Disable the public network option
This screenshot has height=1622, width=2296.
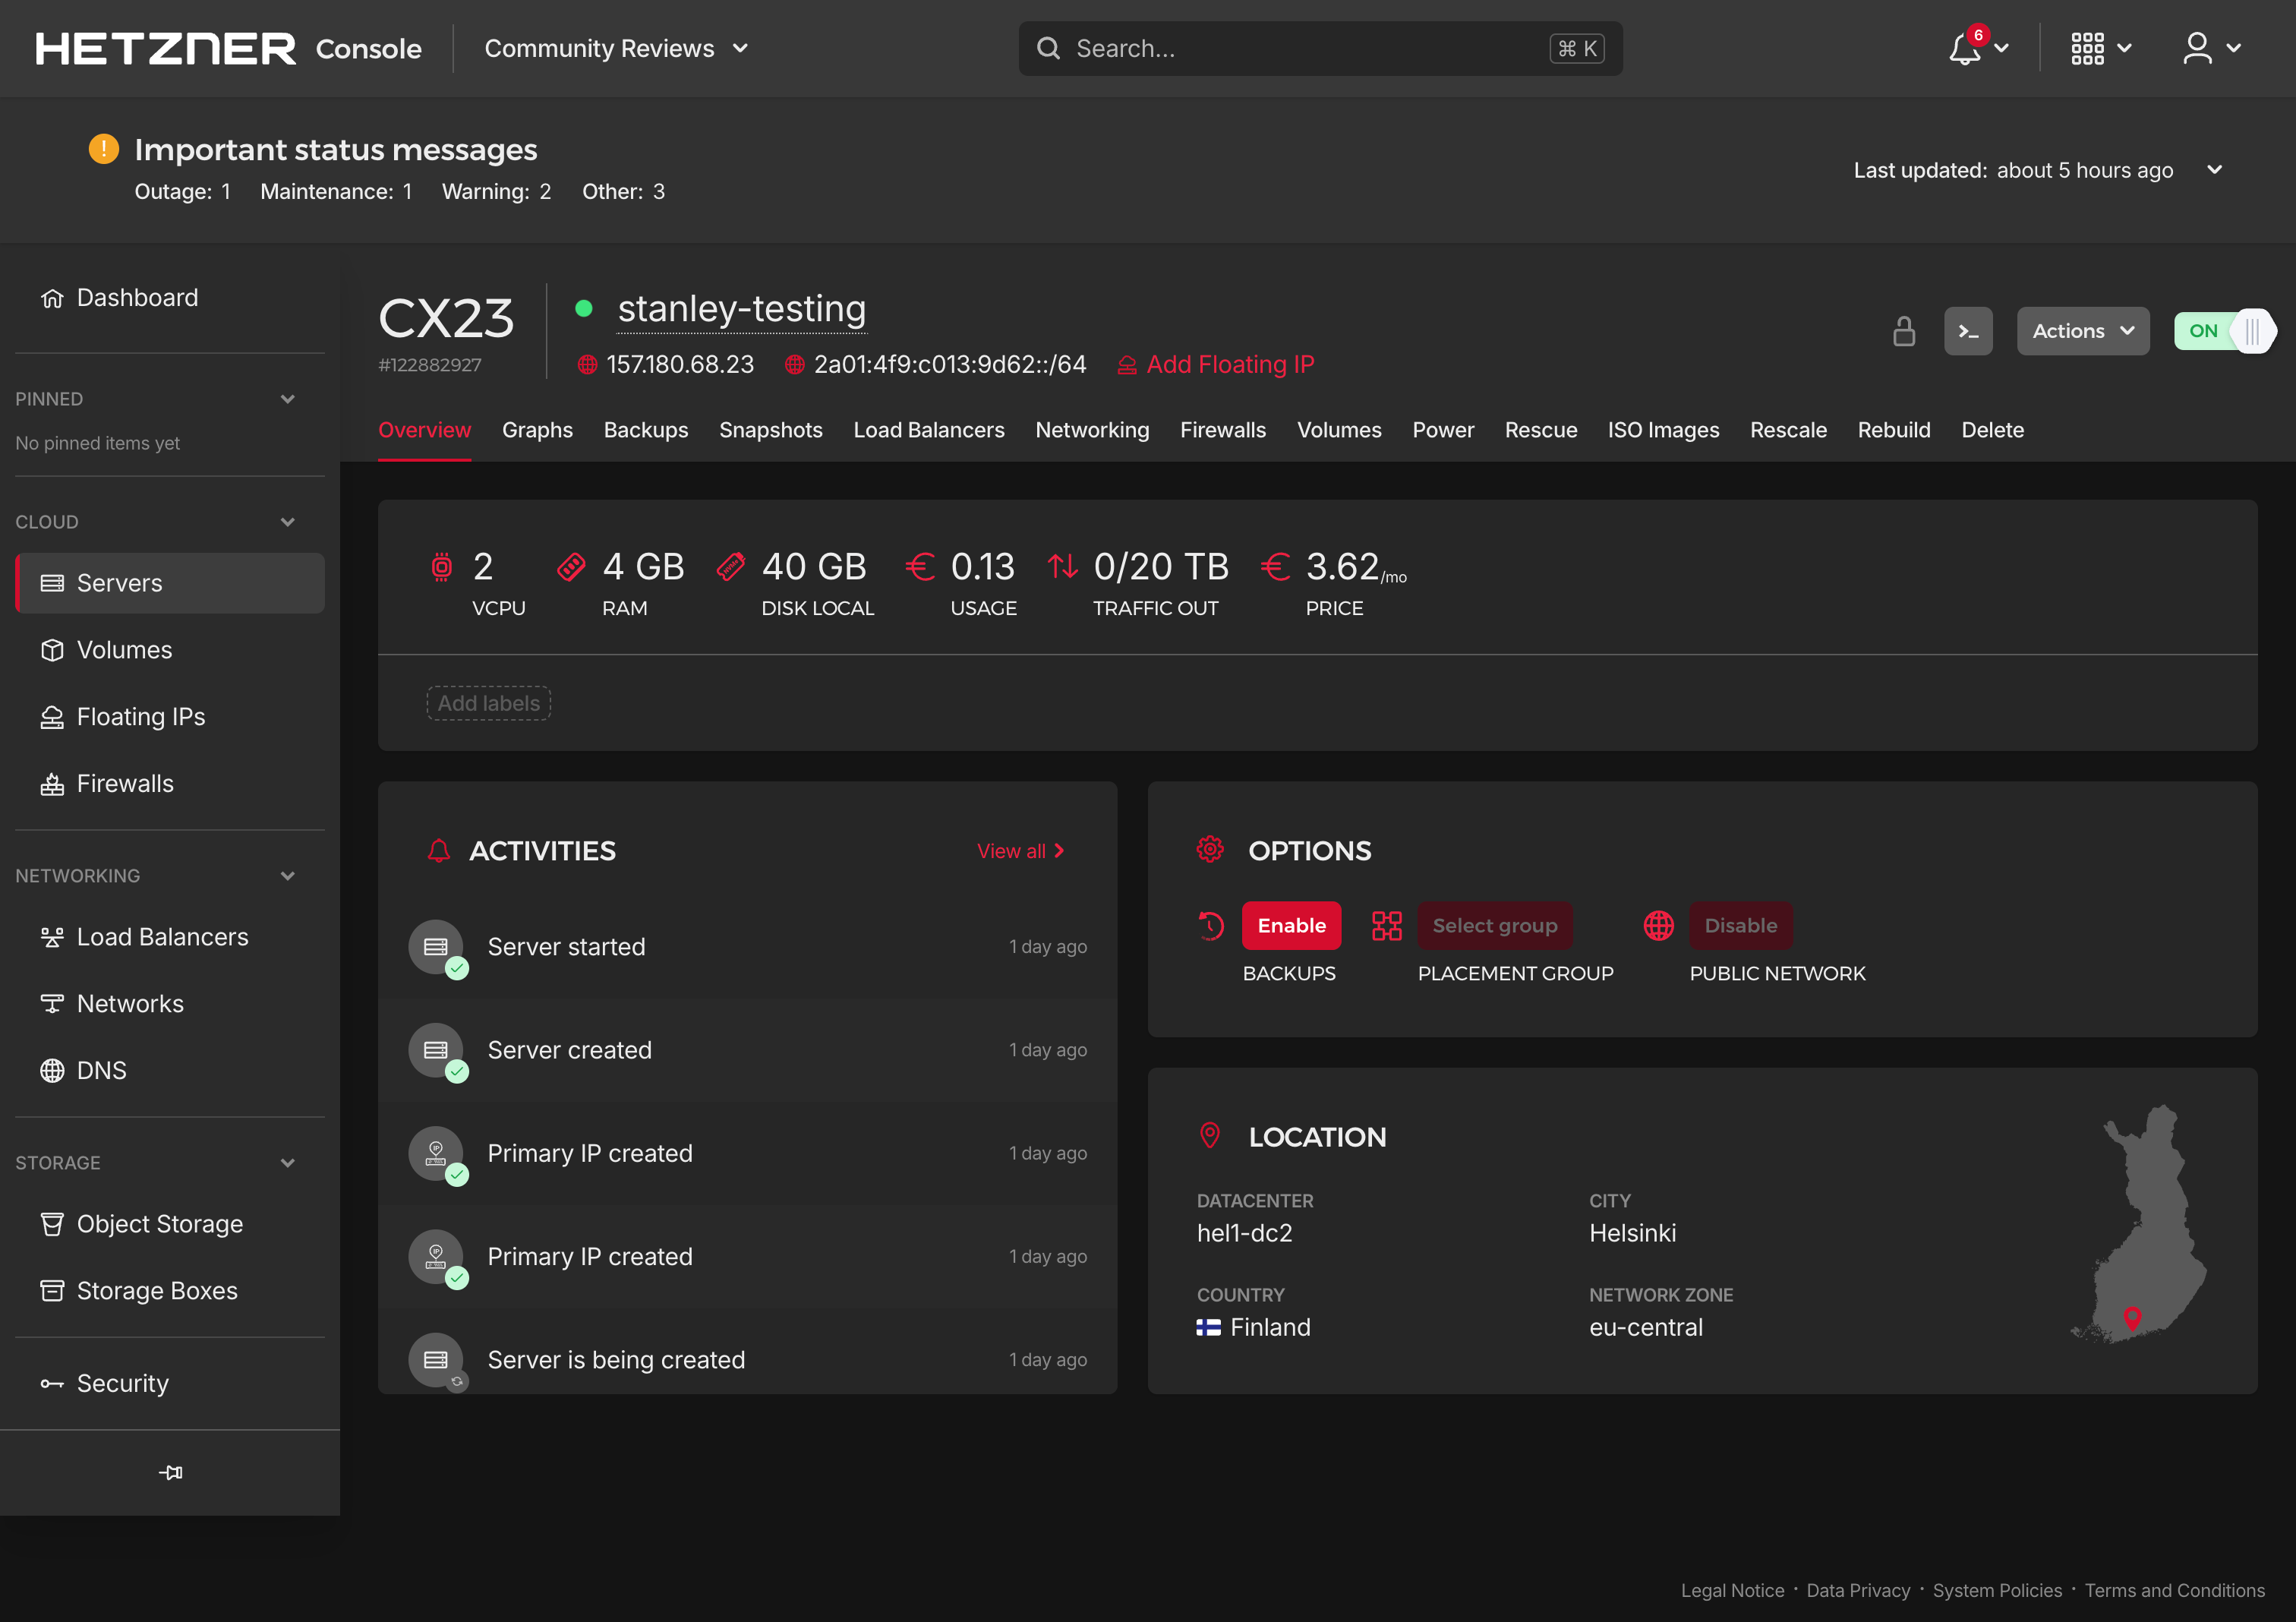(x=1740, y=925)
